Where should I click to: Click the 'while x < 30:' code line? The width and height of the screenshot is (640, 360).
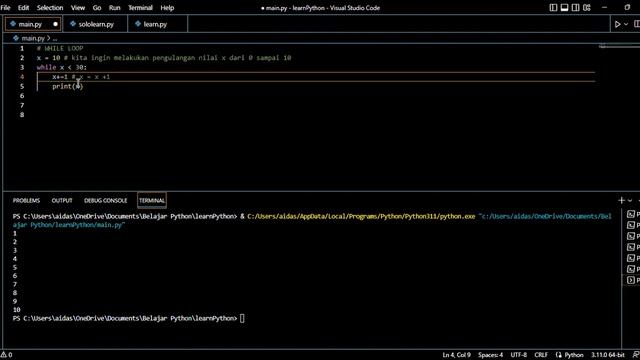tap(62, 67)
